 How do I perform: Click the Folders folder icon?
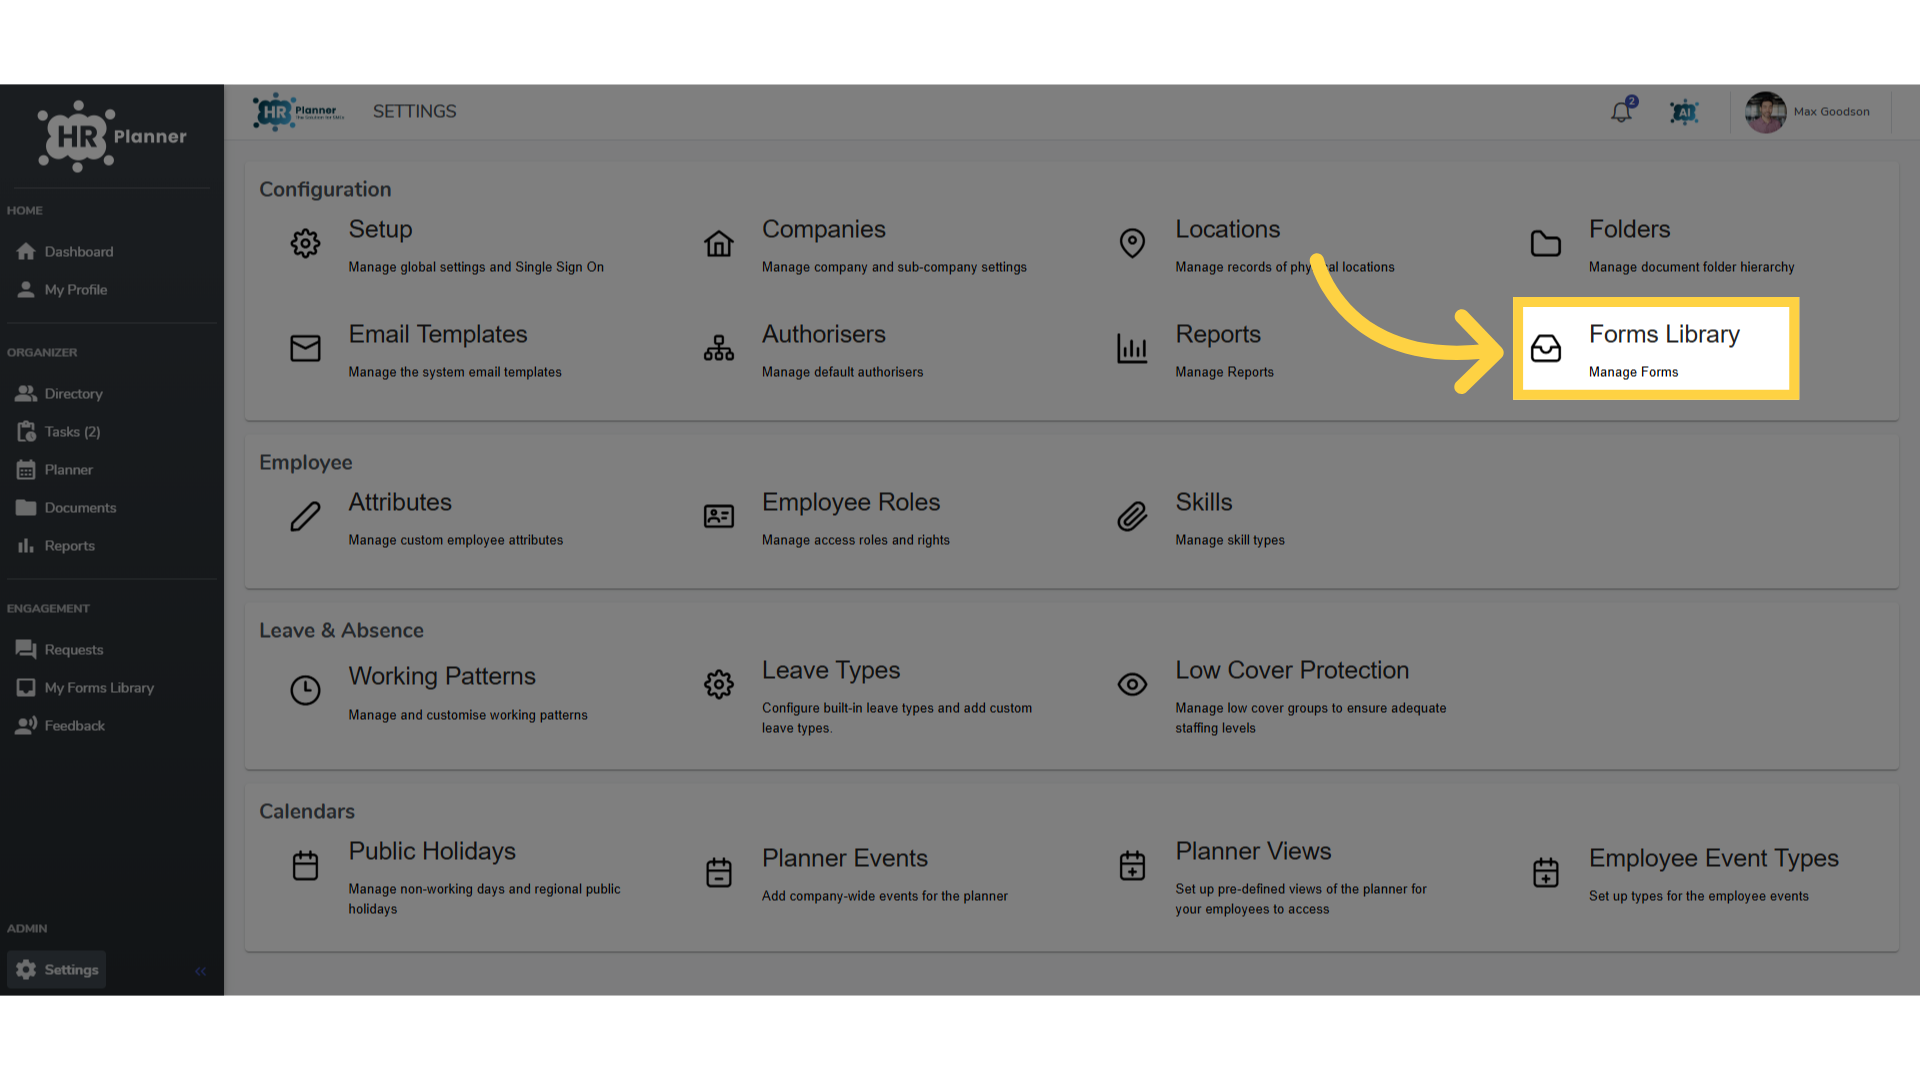(x=1546, y=243)
